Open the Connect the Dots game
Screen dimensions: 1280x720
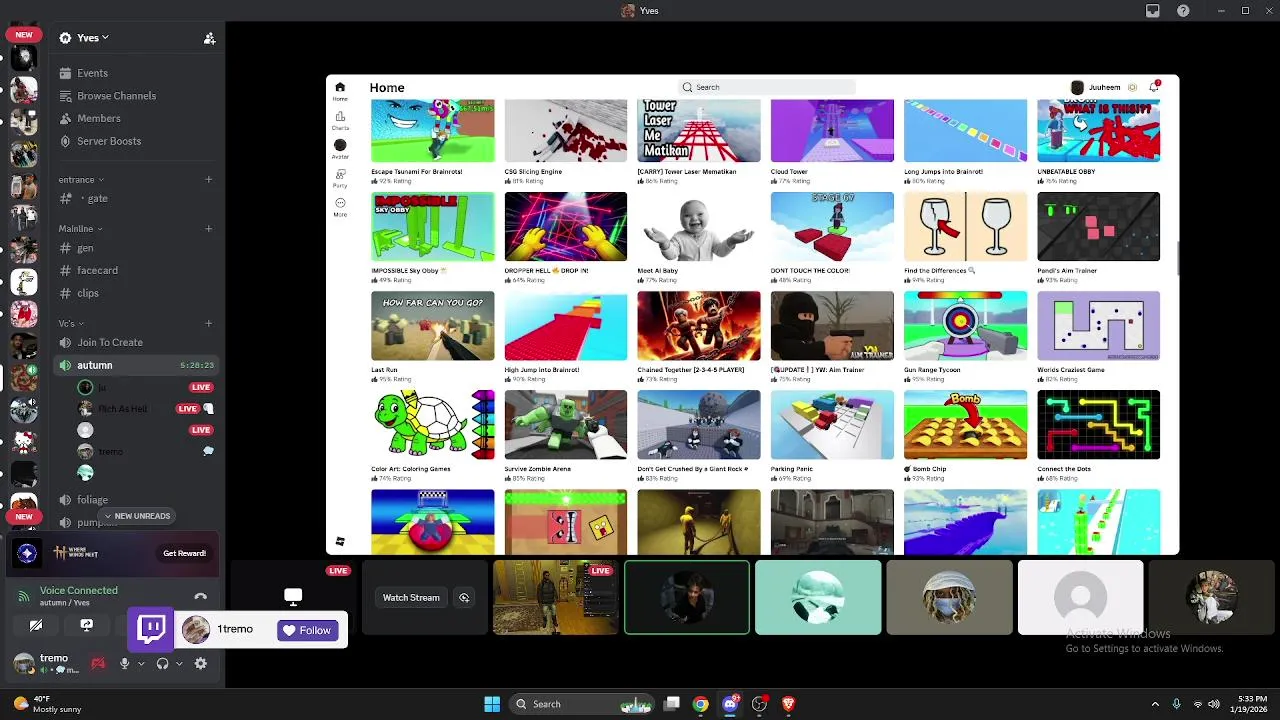click(x=1098, y=425)
